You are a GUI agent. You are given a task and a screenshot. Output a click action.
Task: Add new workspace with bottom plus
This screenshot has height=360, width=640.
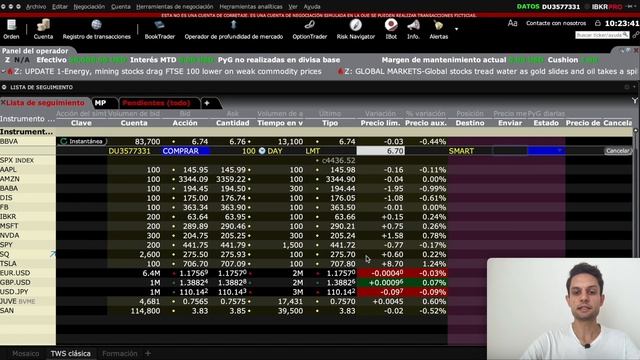(148, 353)
